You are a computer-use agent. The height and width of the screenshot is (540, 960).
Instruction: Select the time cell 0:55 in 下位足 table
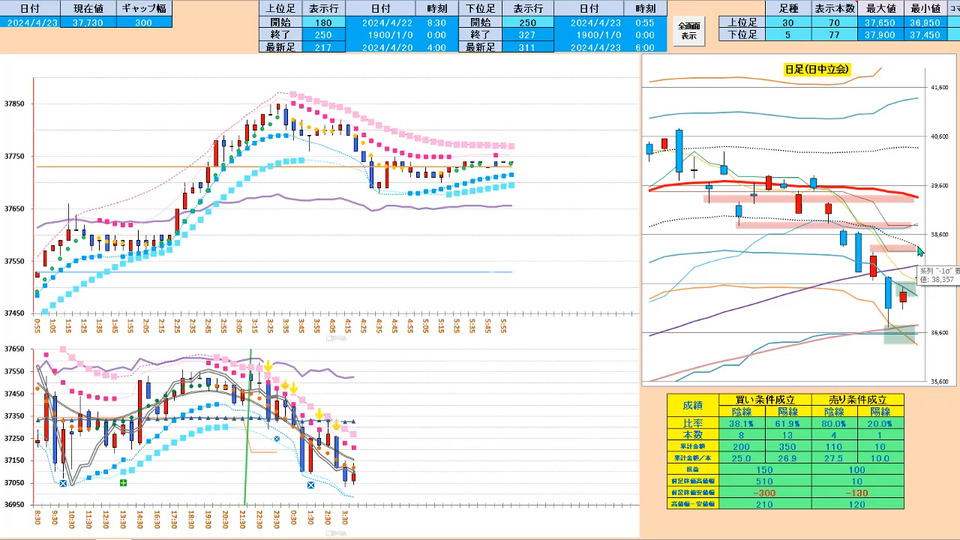[645, 23]
